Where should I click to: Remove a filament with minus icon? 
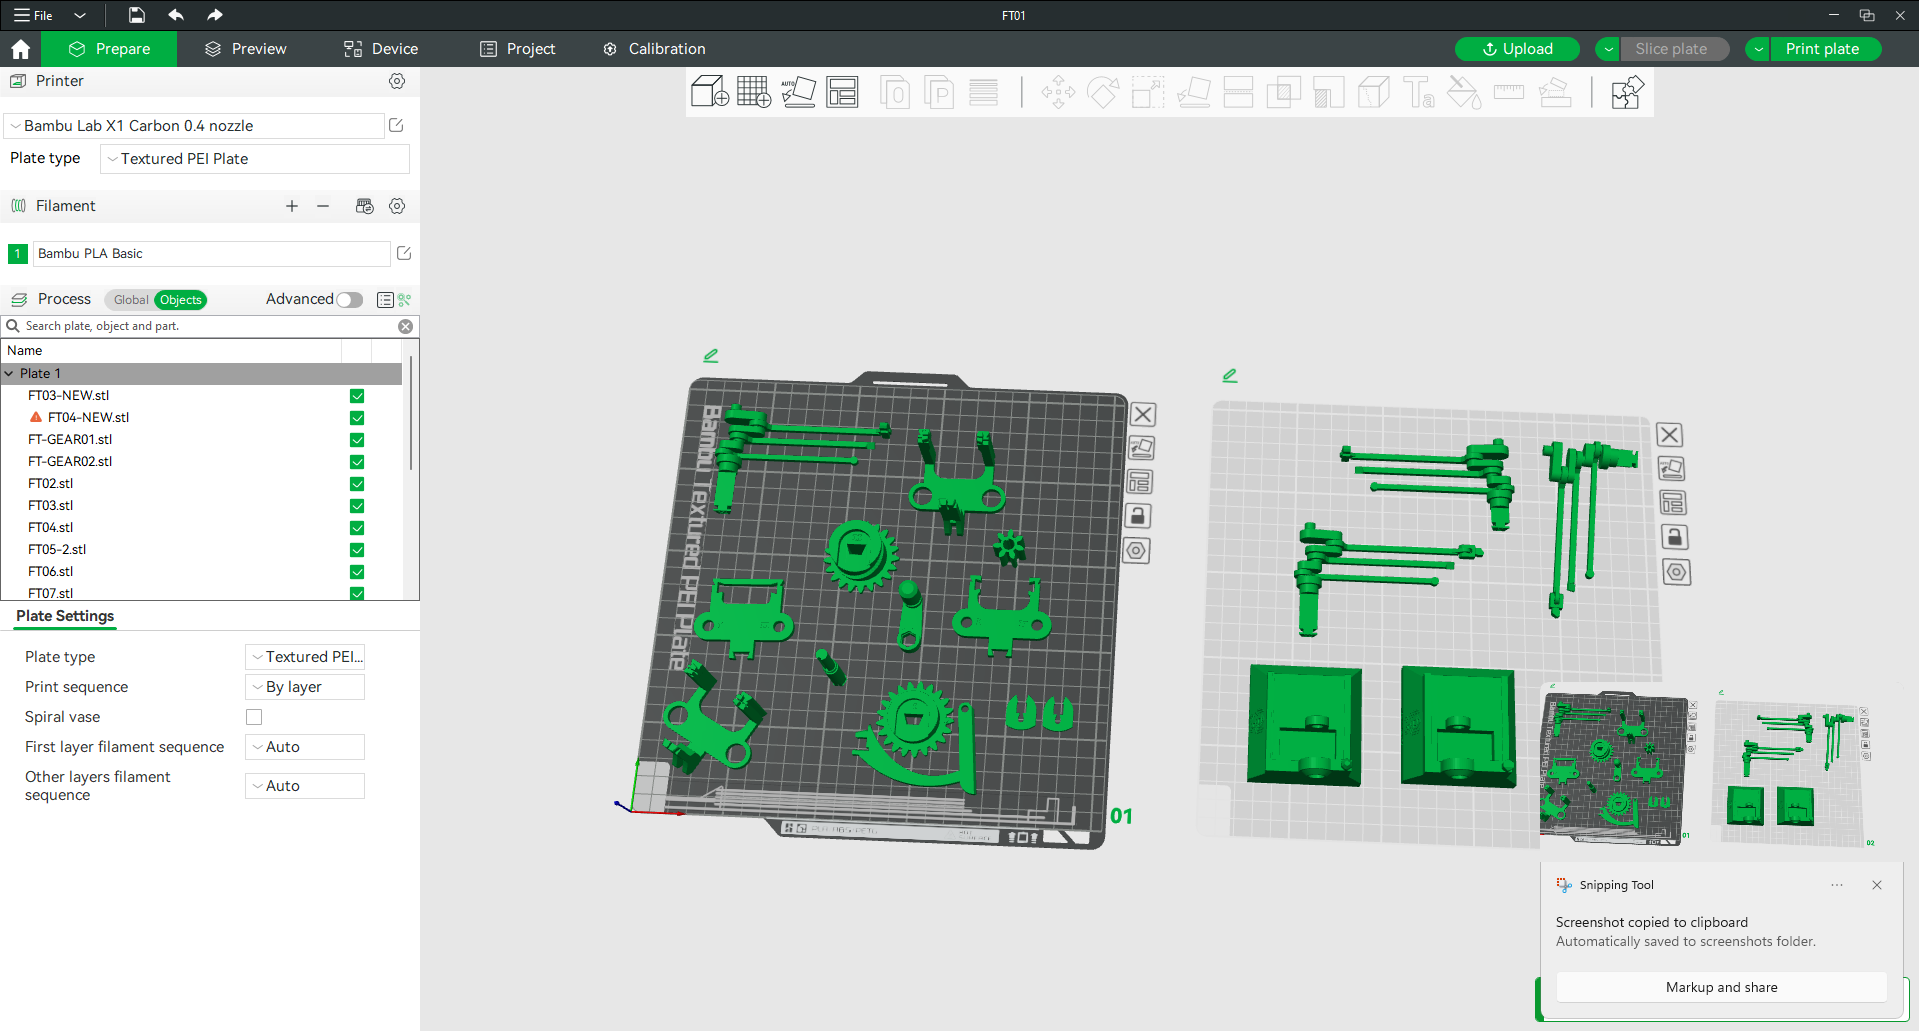tap(323, 206)
